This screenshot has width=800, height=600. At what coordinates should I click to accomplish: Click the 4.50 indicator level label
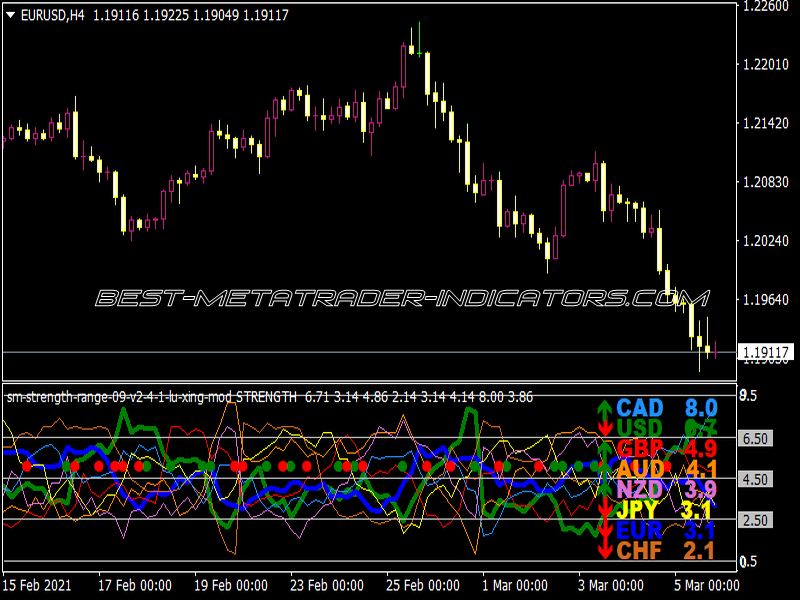(755, 479)
